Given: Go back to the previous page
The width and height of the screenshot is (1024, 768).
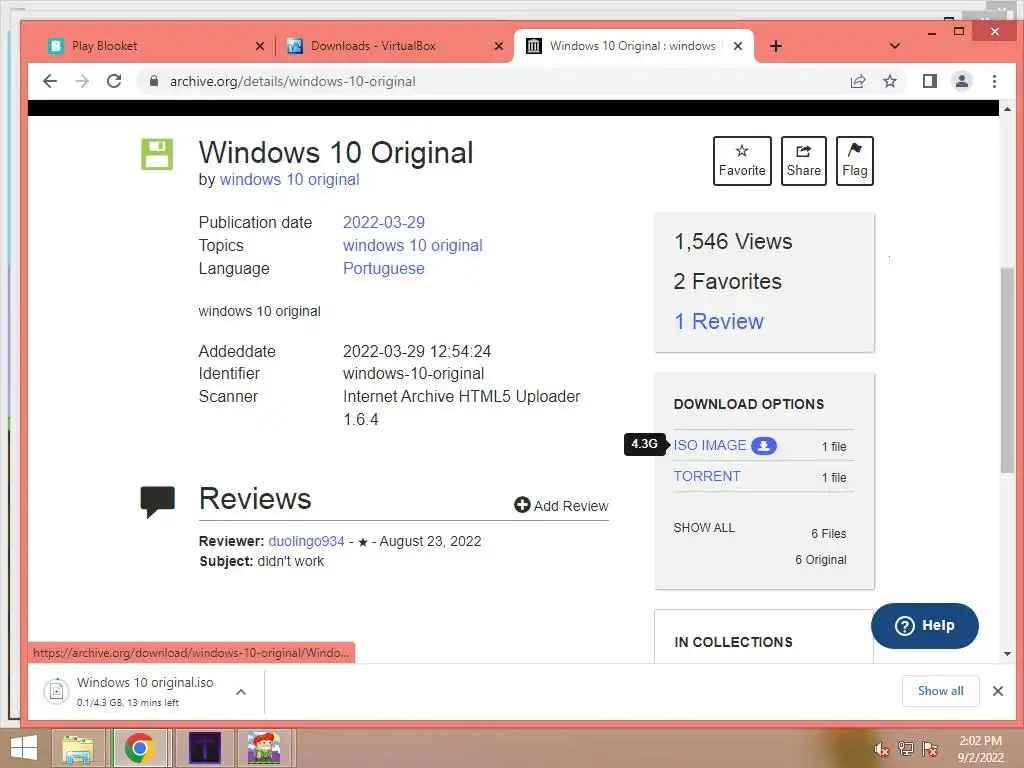Looking at the screenshot, I should pos(50,81).
